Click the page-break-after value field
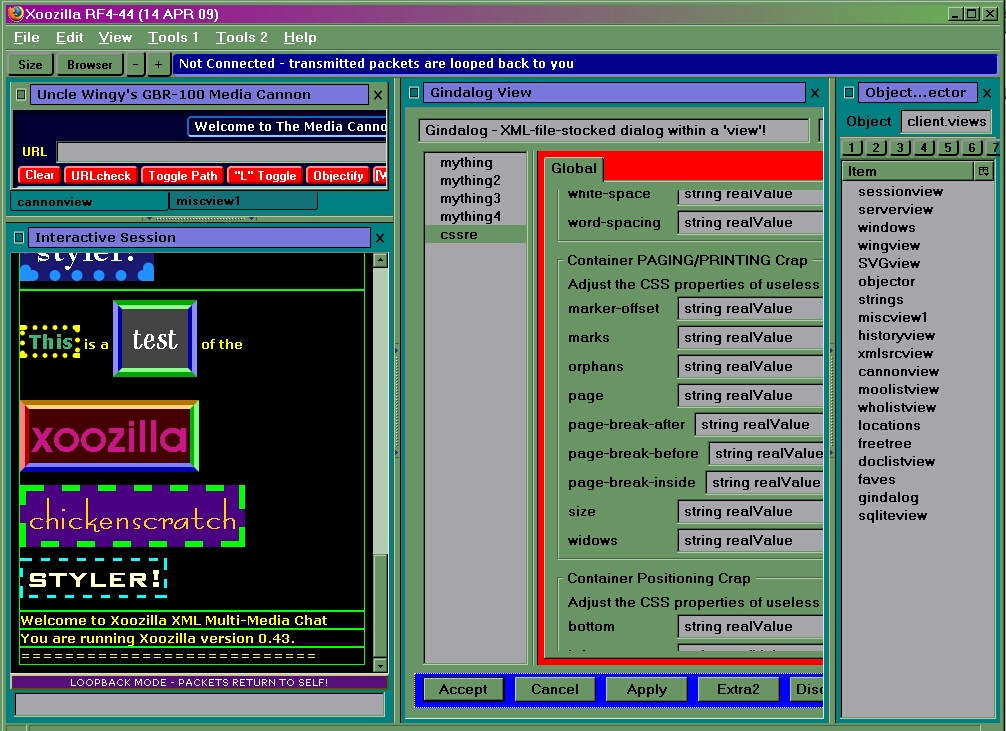1006x731 pixels. 759,424
